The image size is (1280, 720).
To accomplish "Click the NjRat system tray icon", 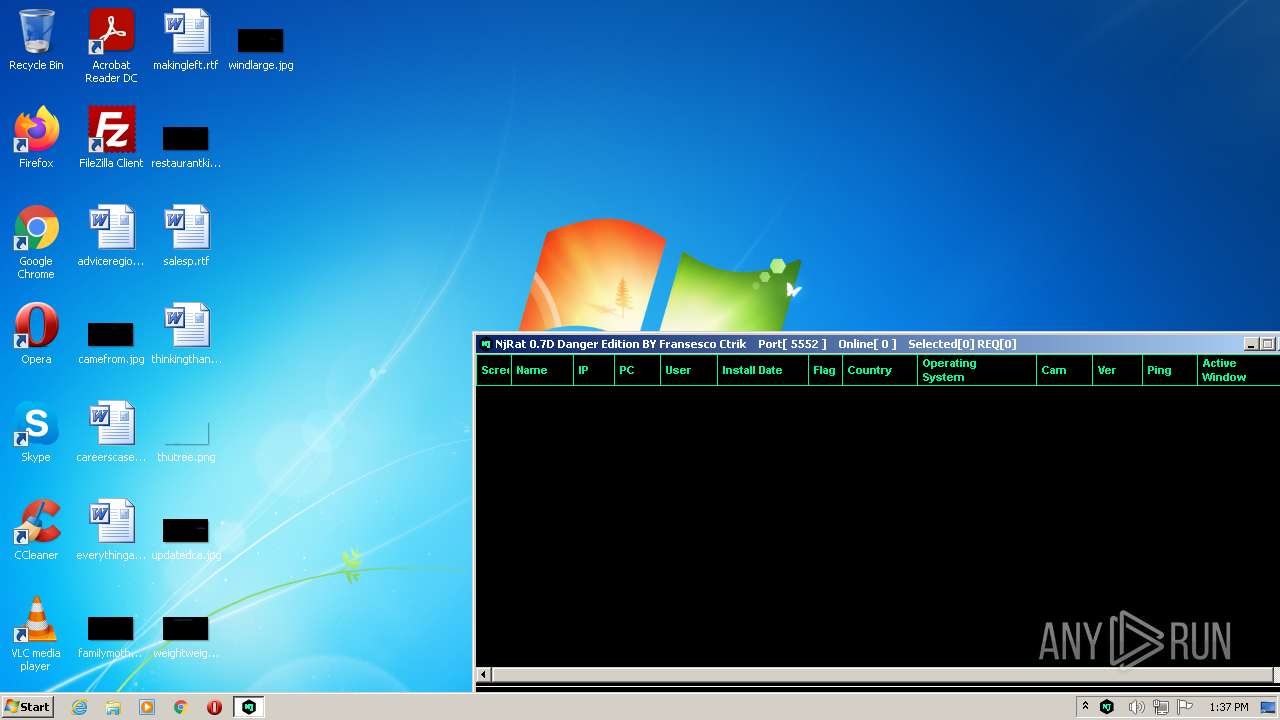I will pos(1107,707).
